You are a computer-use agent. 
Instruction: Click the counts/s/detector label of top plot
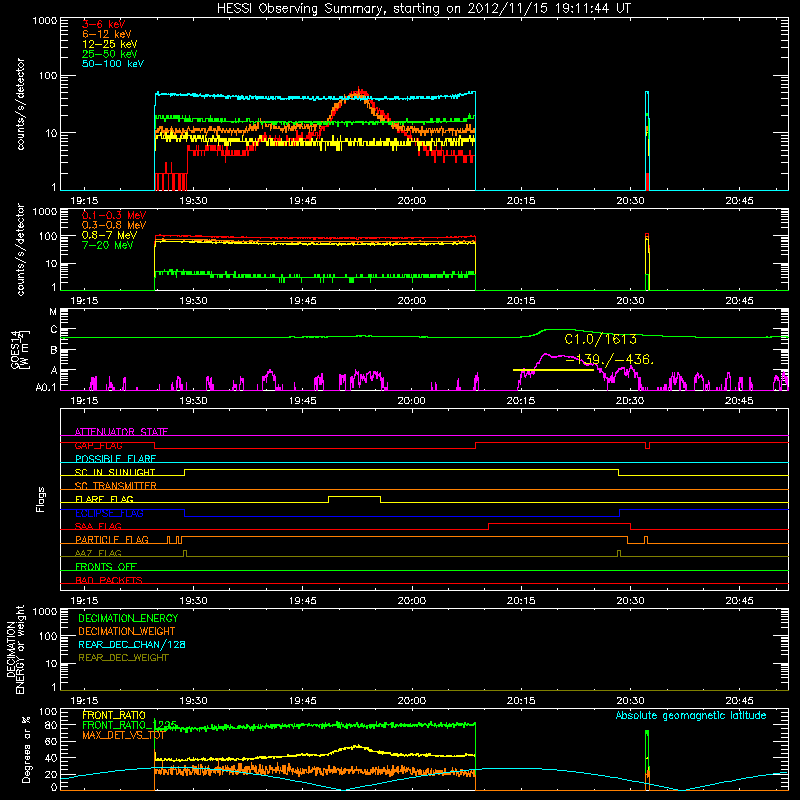(x=20, y=104)
